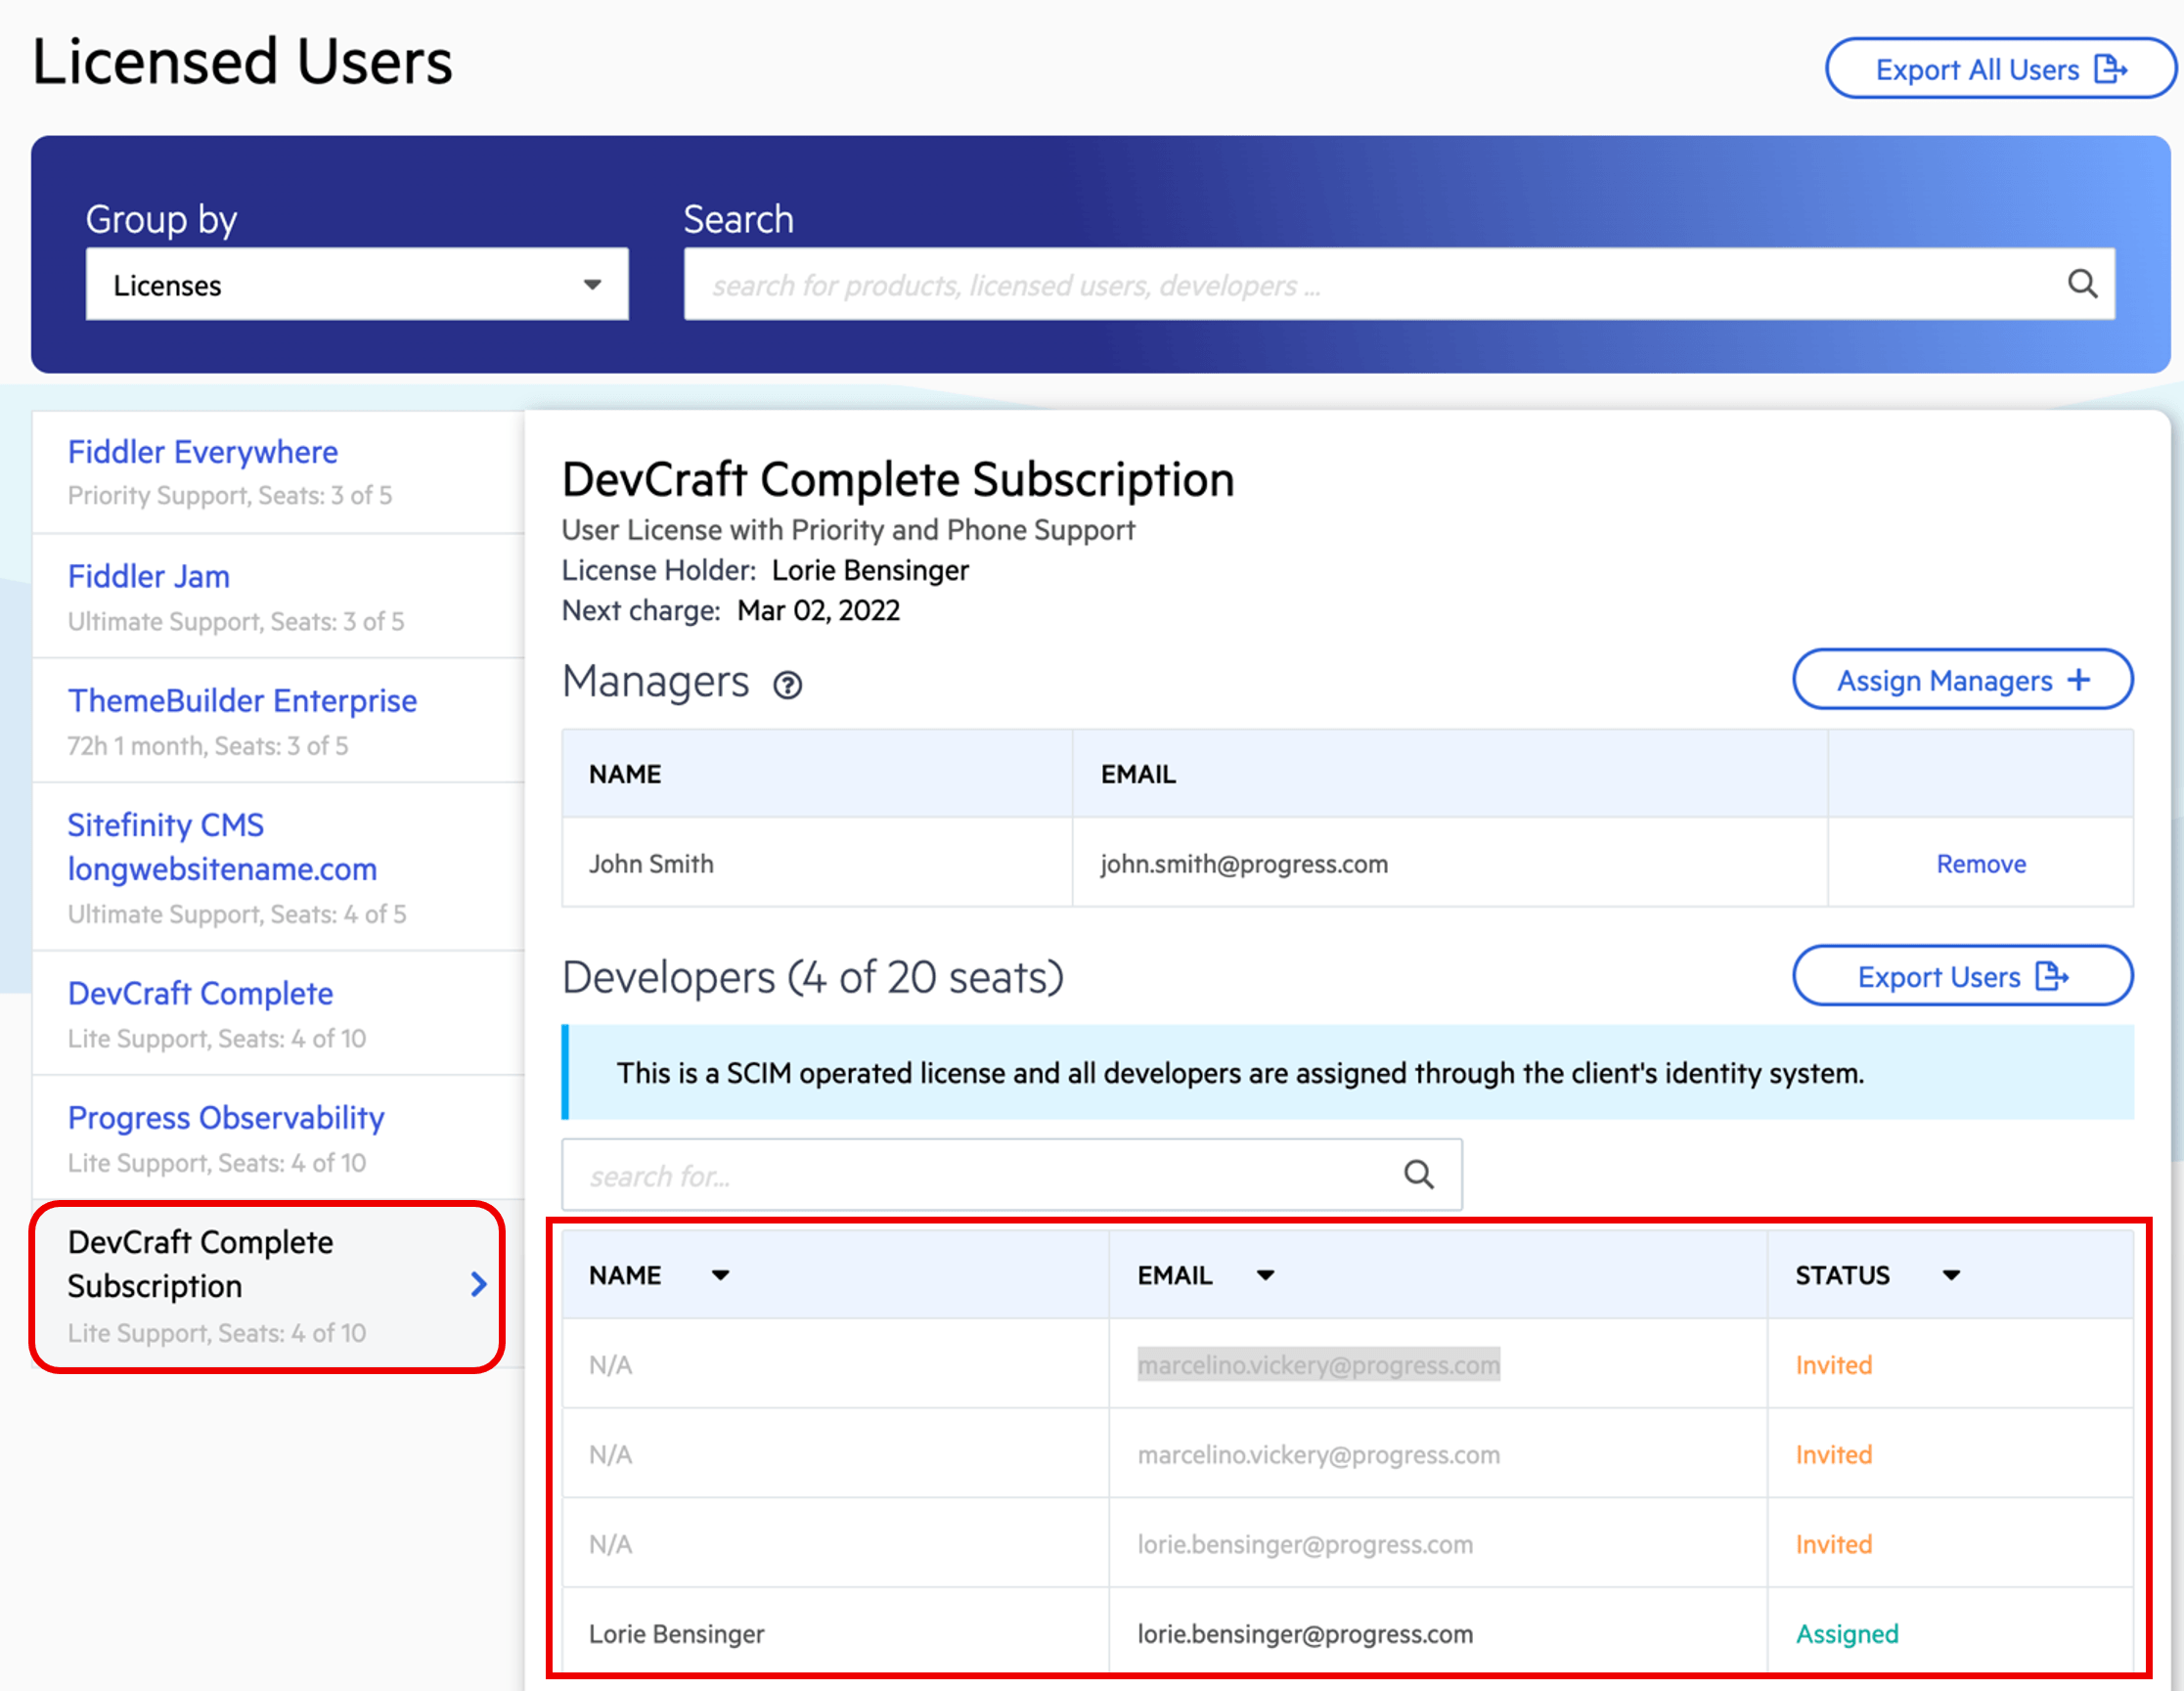
Task: Sort developers by the NAME column arrow
Action: (x=720, y=1276)
